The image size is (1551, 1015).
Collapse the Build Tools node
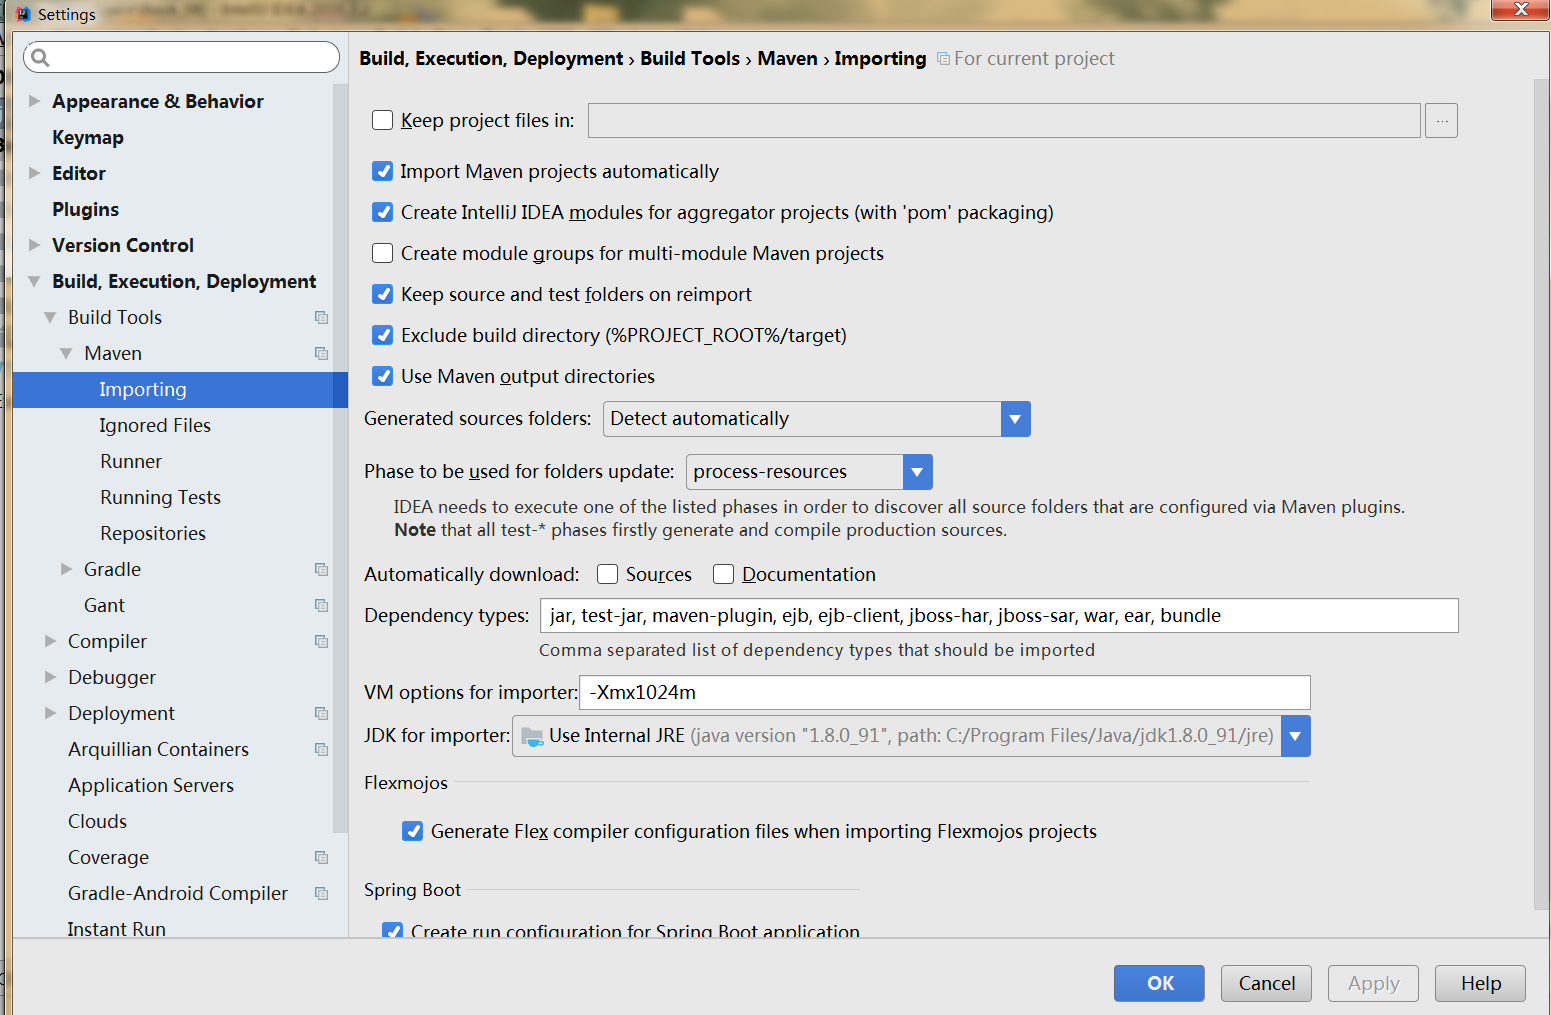click(50, 317)
